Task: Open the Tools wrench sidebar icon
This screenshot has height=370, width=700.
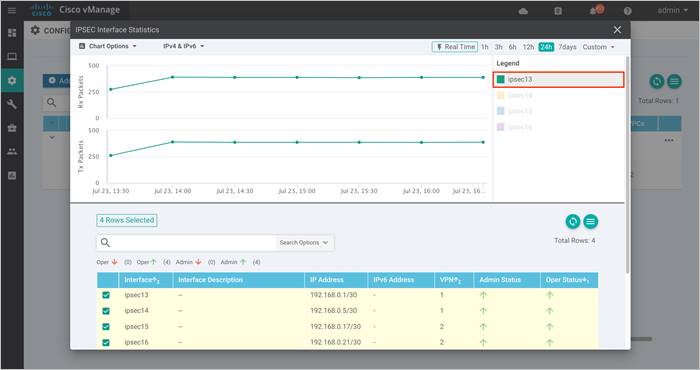Action: point(12,104)
